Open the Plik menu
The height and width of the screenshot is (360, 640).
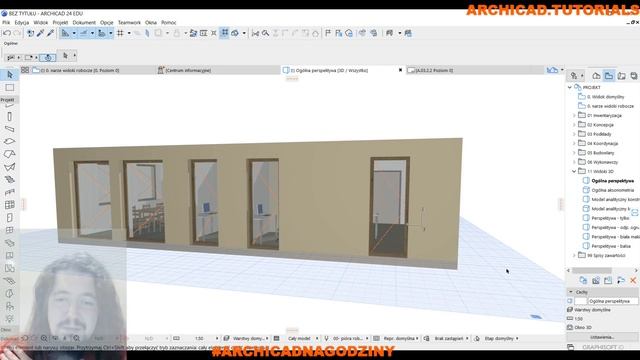(x=6, y=22)
